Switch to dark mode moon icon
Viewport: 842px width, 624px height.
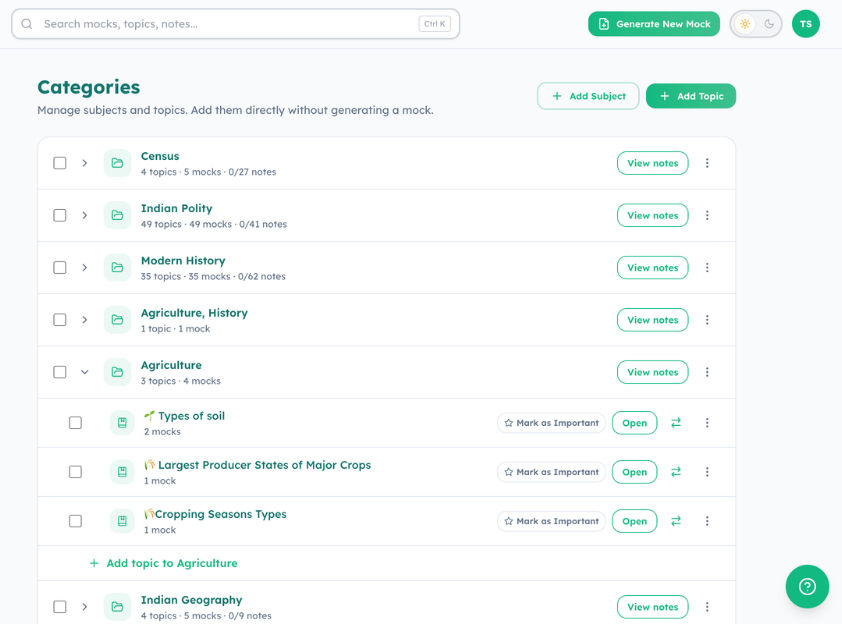click(x=769, y=24)
